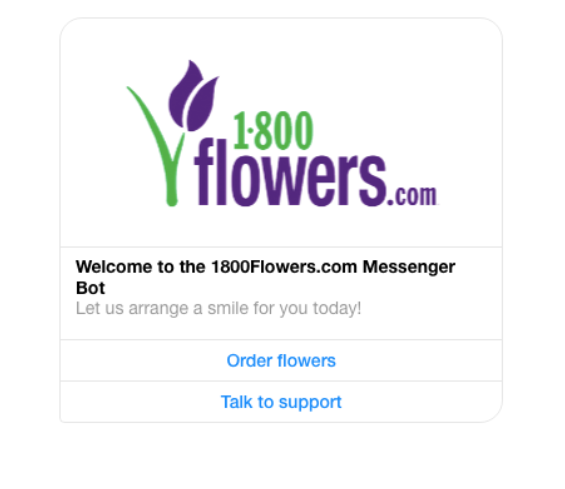Click the 'Let us arrange a smile' subtitle
Screen dimensions: 565x489
[218, 308]
